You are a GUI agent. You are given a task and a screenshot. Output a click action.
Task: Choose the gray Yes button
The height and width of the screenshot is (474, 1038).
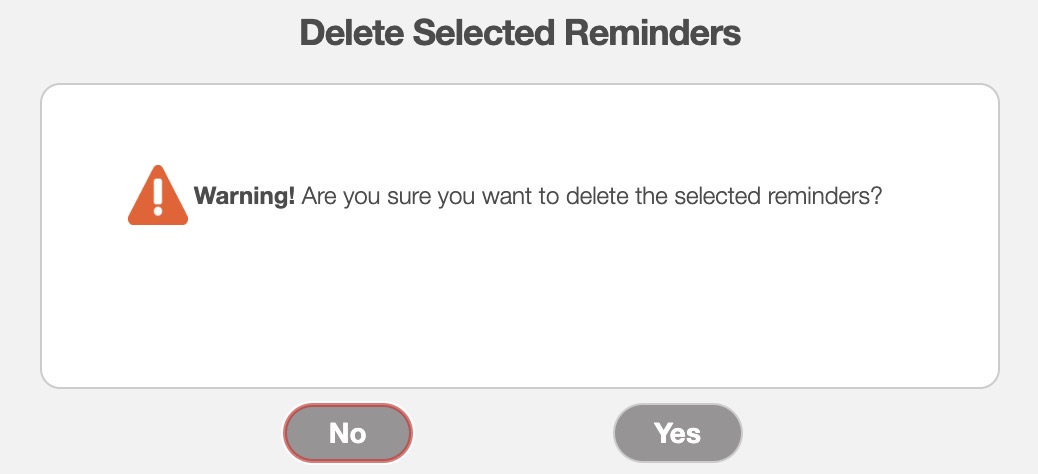(x=677, y=433)
